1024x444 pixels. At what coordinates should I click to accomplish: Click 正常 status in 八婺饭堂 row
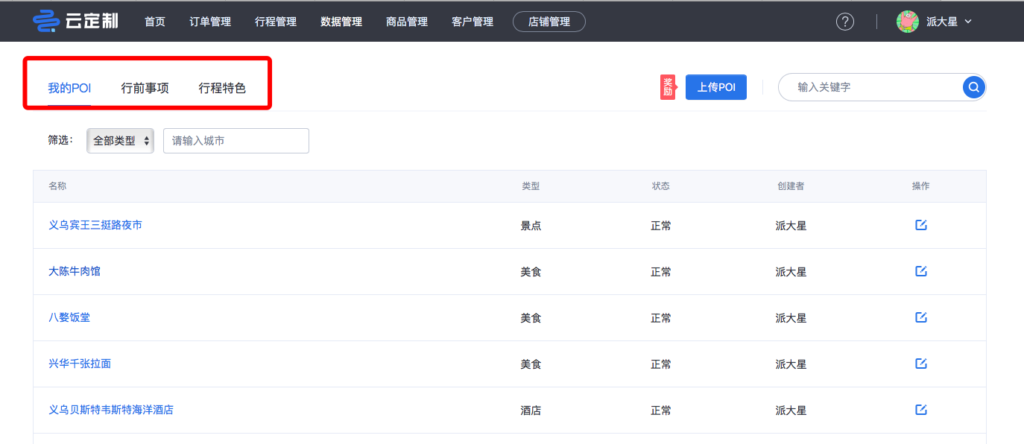660,319
